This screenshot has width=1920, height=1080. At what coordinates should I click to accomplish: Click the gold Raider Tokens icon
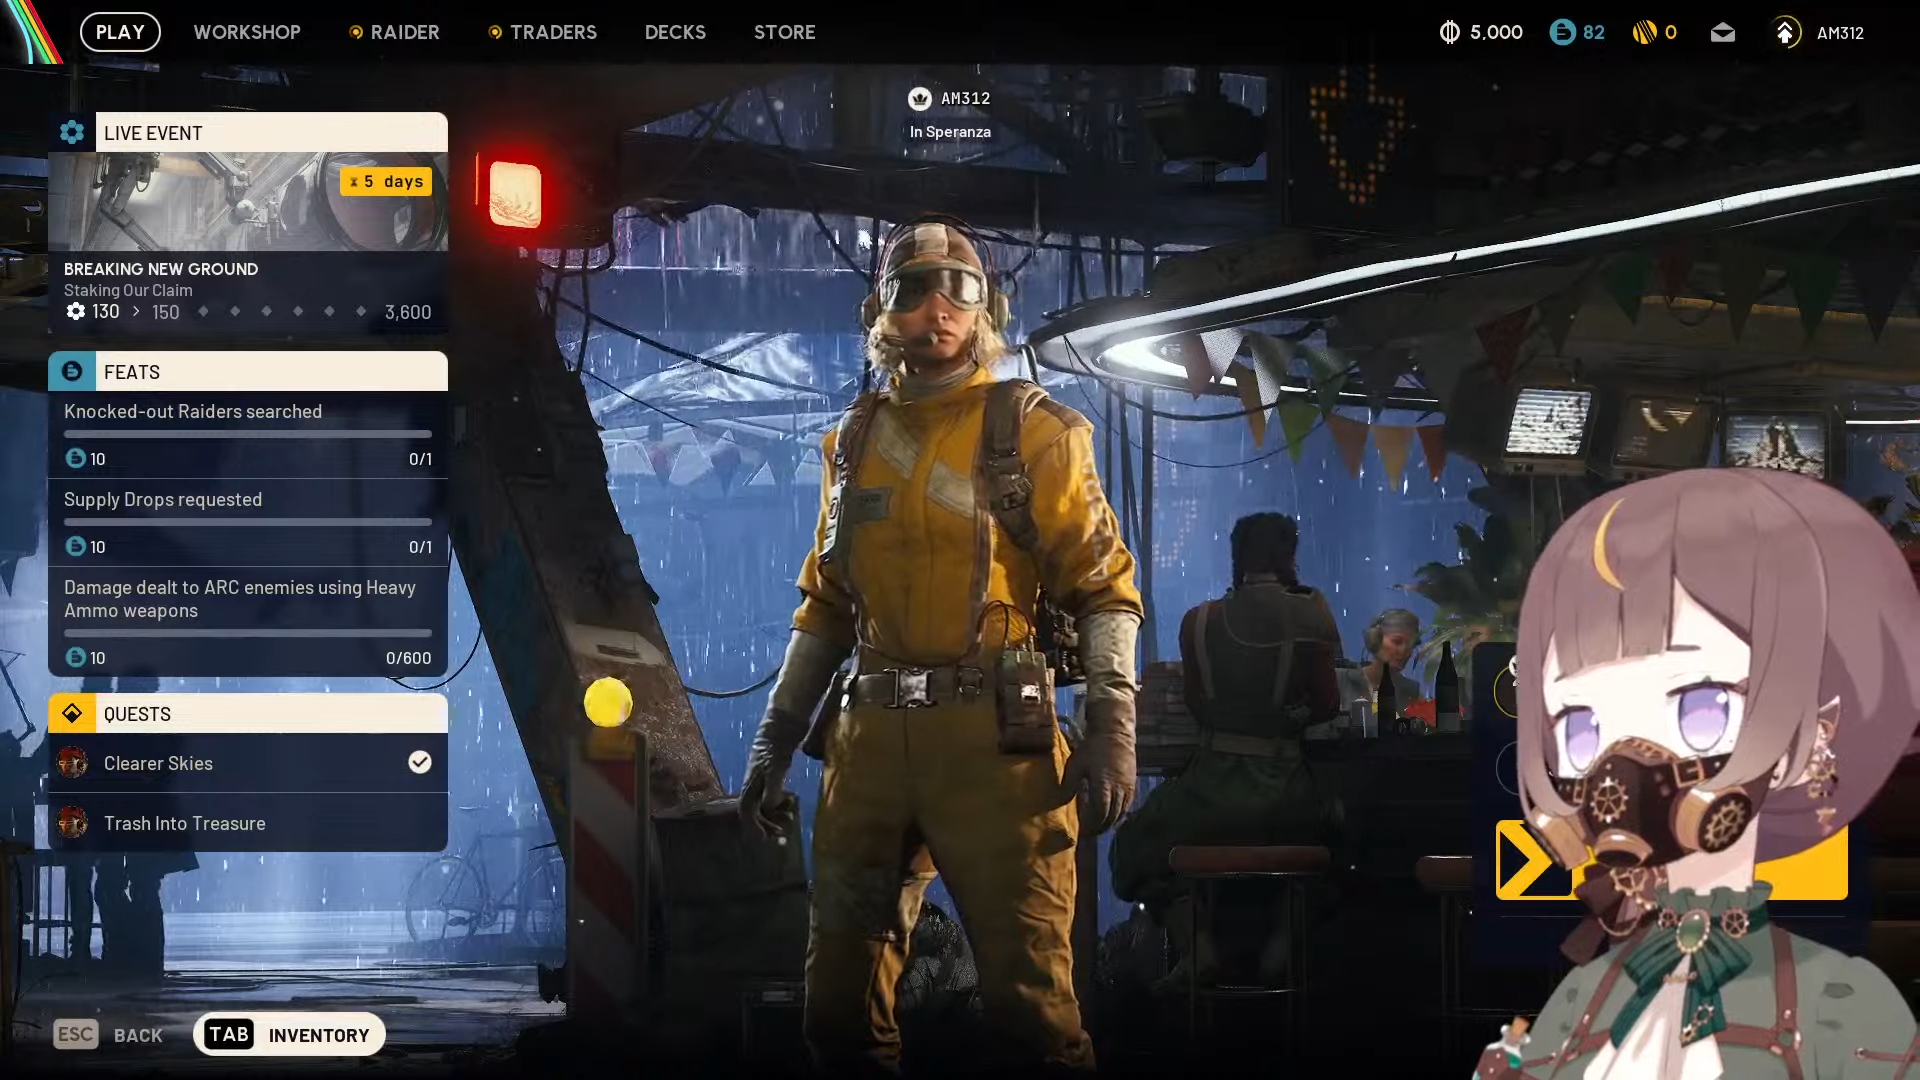(1644, 33)
